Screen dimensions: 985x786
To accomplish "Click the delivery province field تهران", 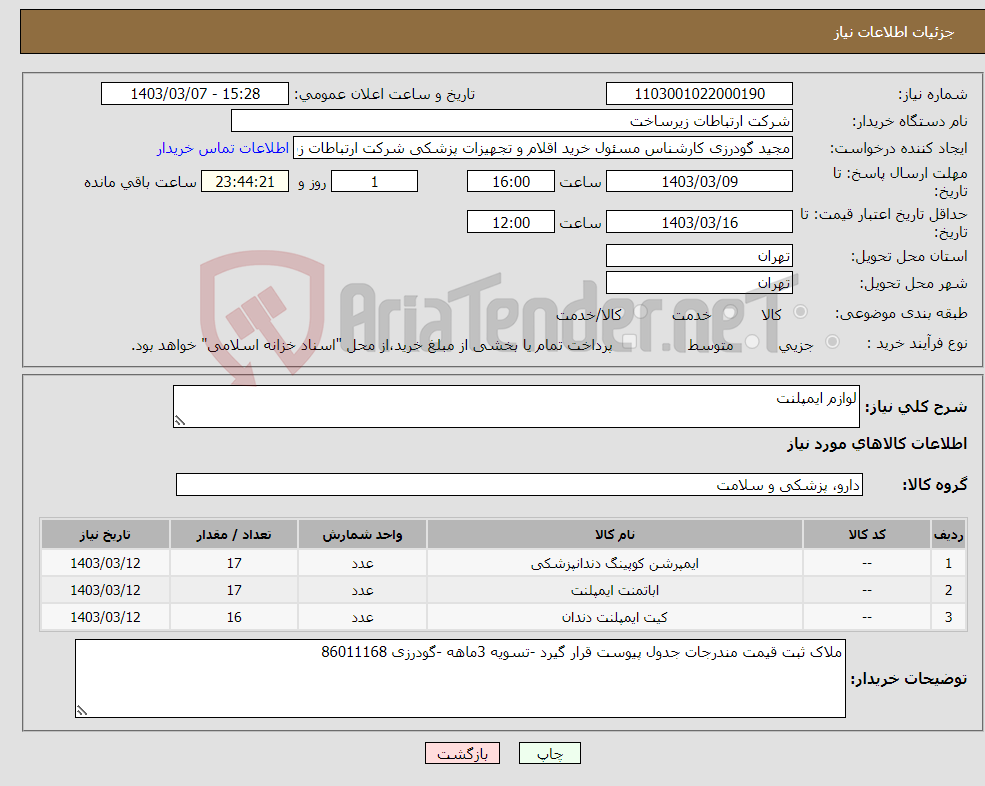I will pyautogui.click(x=699, y=256).
